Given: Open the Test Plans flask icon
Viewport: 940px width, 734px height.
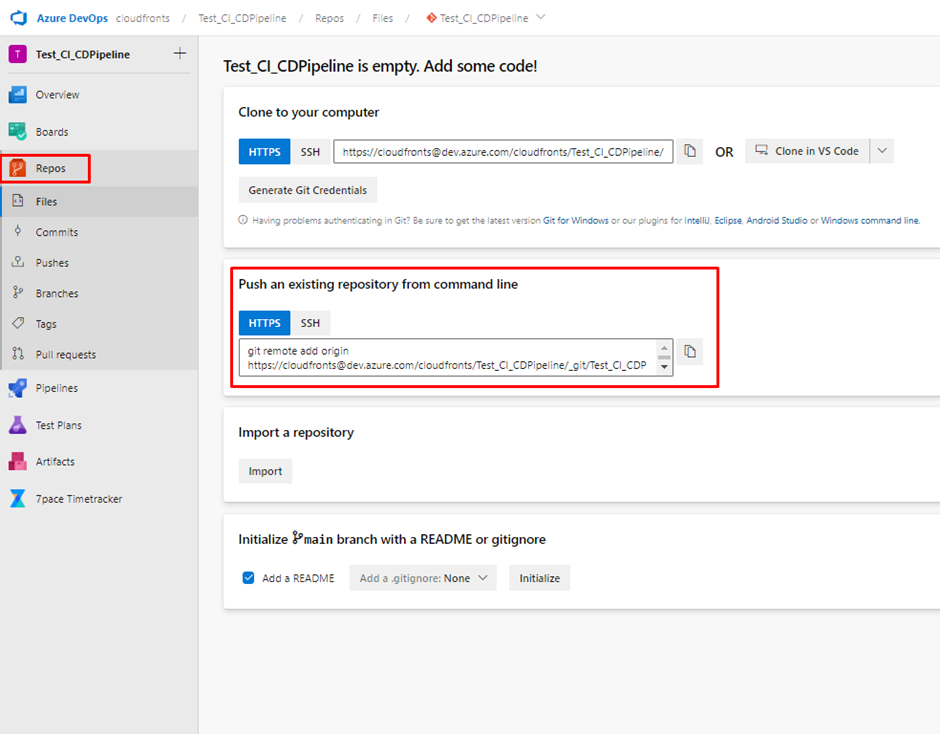Looking at the screenshot, I should pyautogui.click(x=17, y=425).
